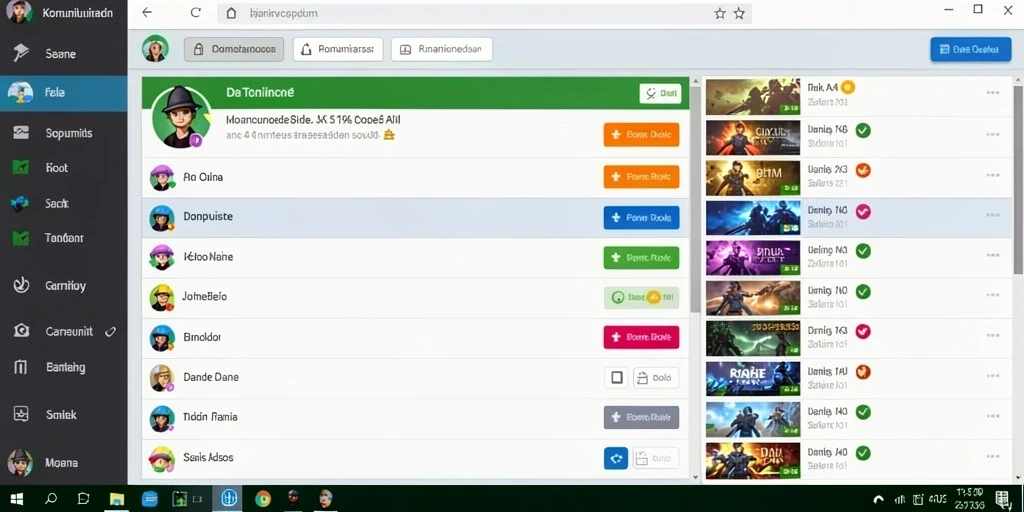Image resolution: width=1024 pixels, height=512 pixels.
Task: Switch to the Domatanocos tab
Action: pos(234,49)
